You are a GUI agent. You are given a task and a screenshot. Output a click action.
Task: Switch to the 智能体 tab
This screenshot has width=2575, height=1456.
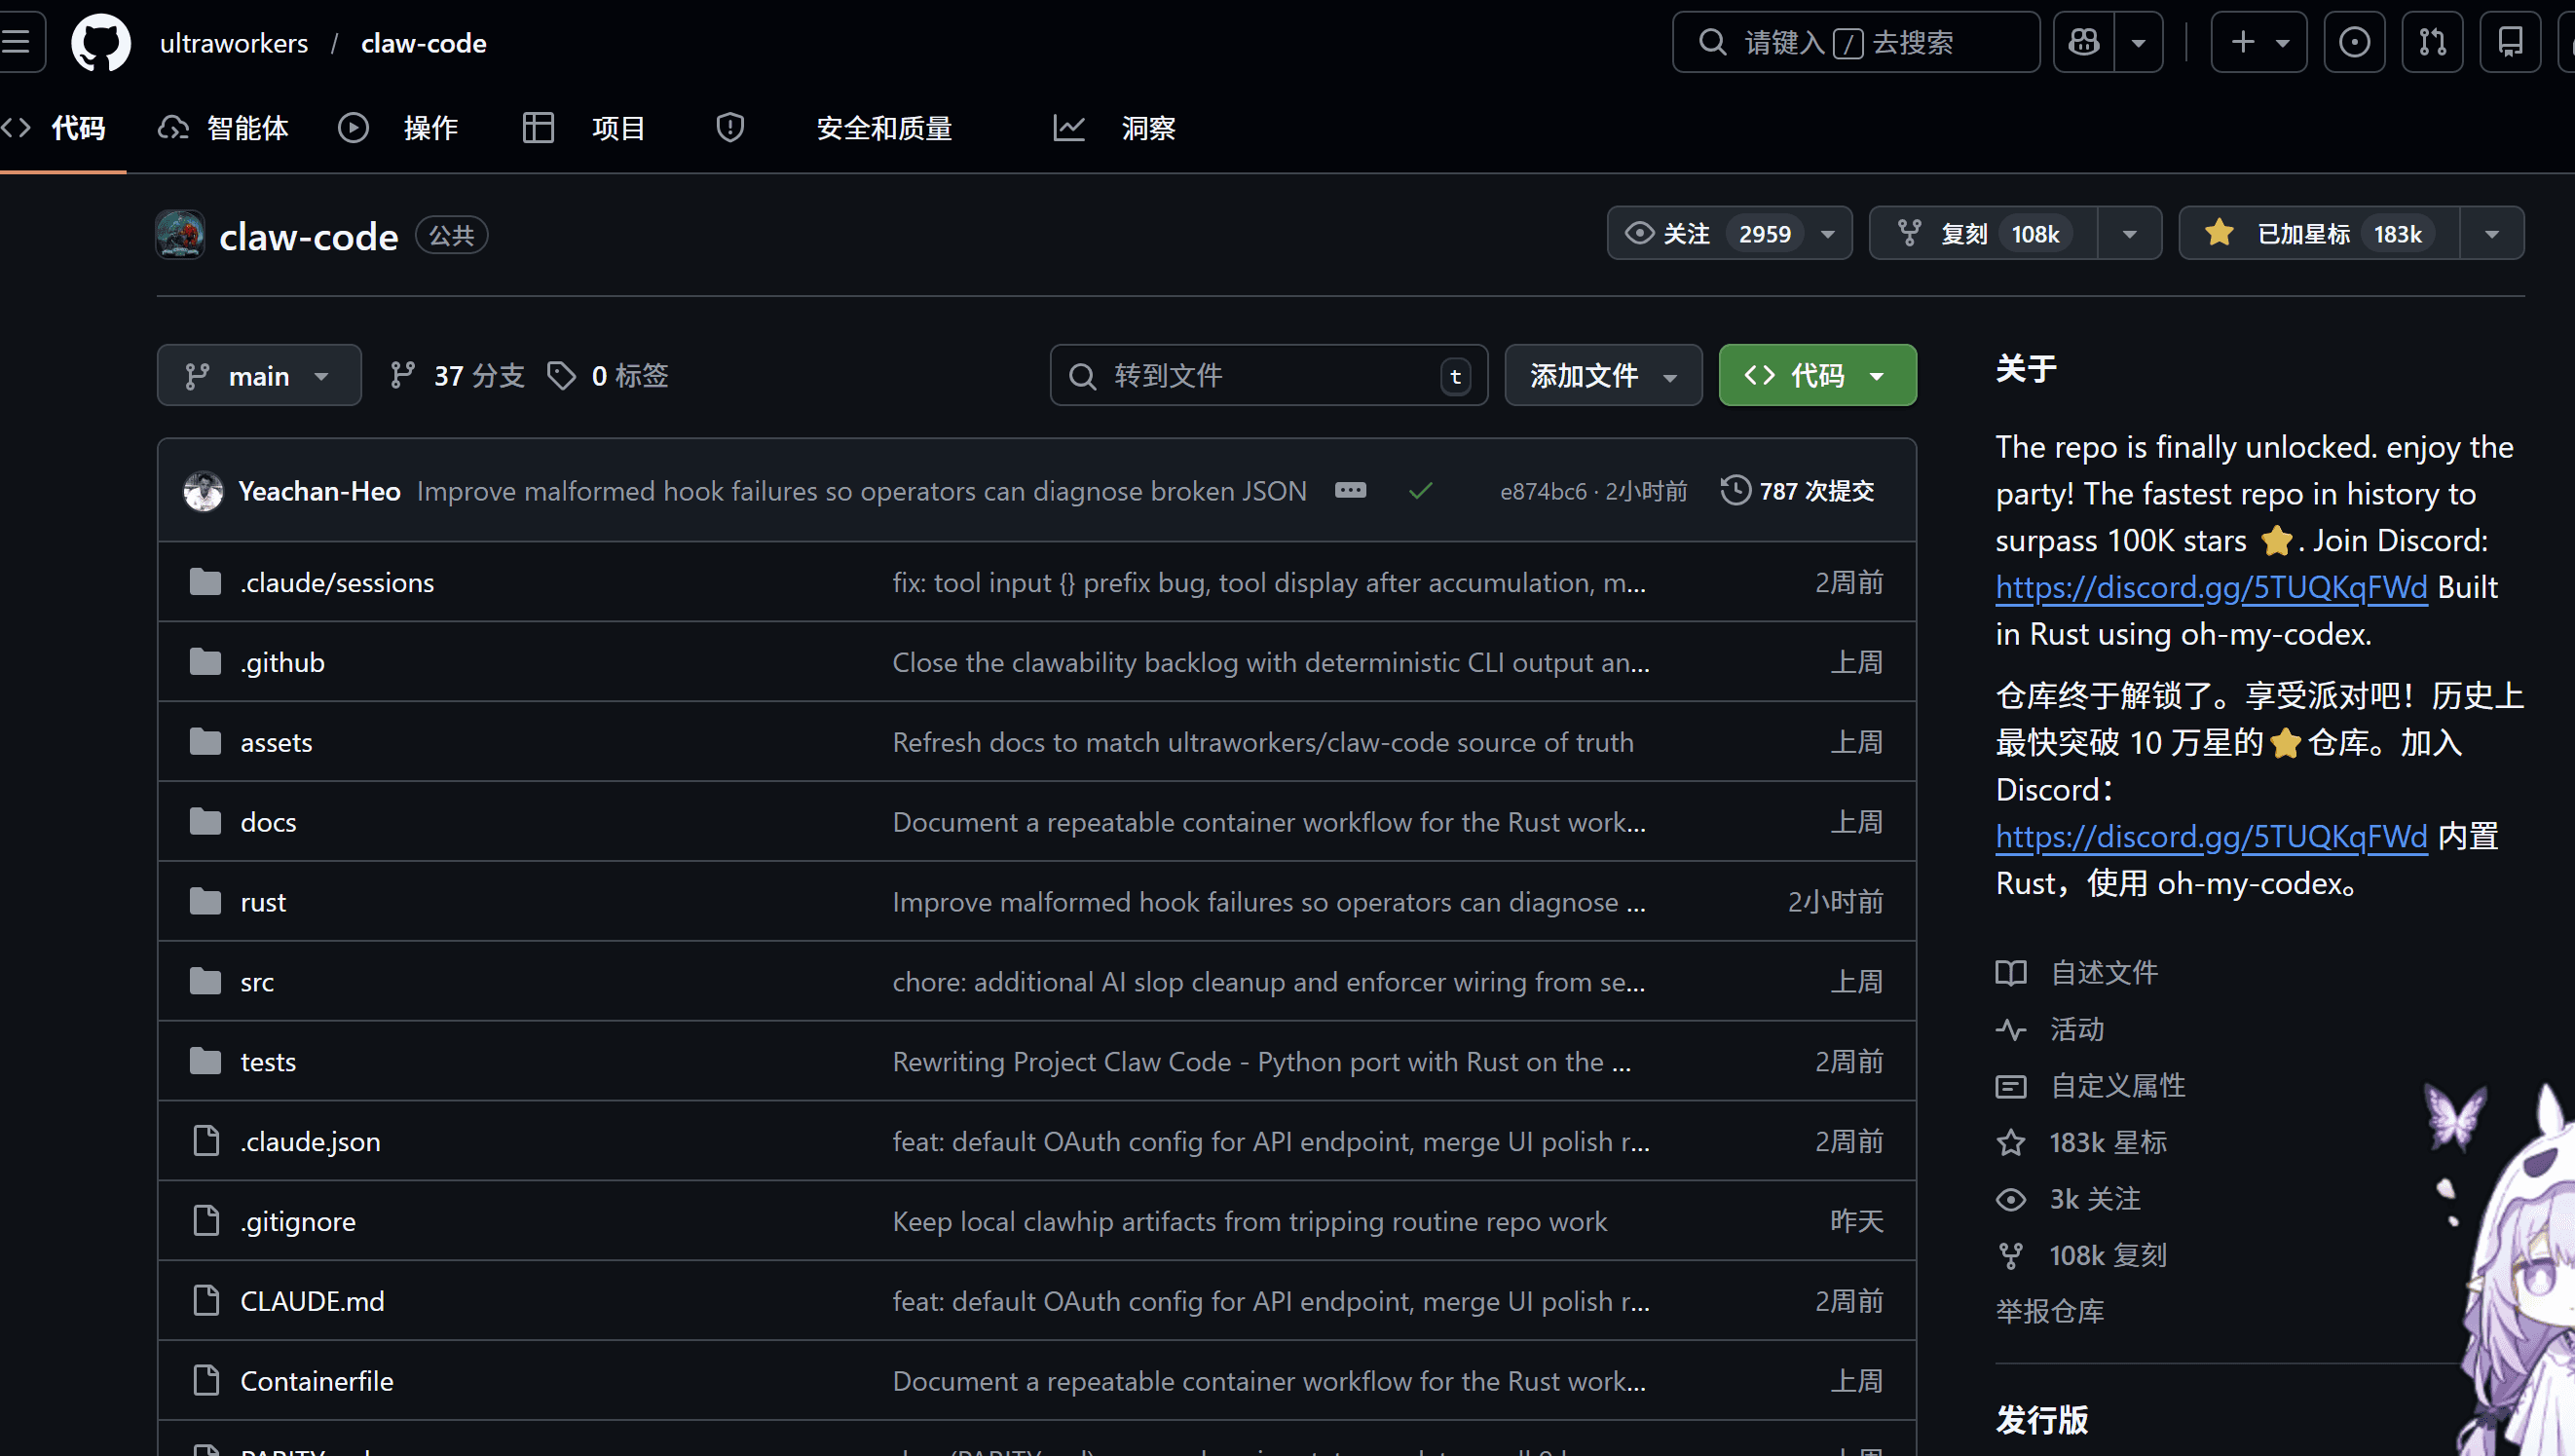pos(224,129)
